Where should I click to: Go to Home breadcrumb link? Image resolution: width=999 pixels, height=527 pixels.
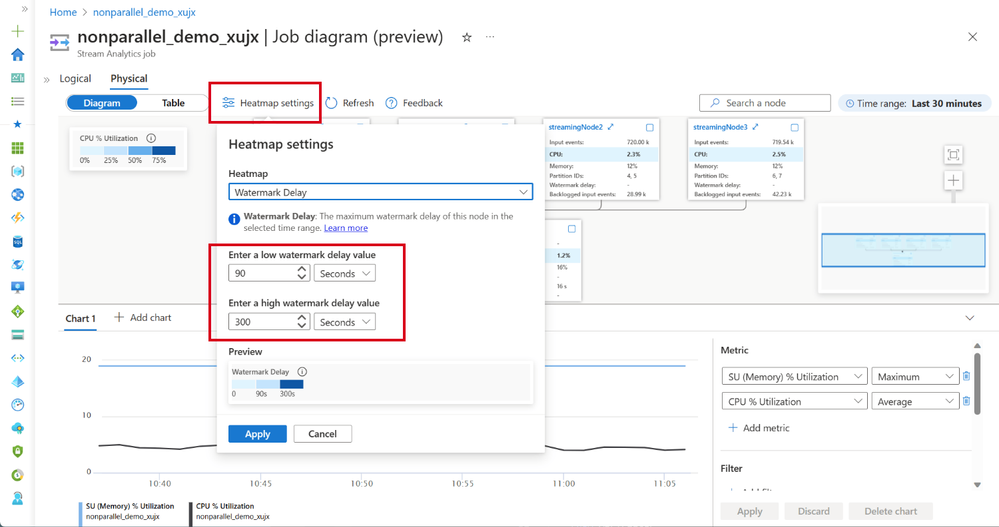[x=63, y=12]
